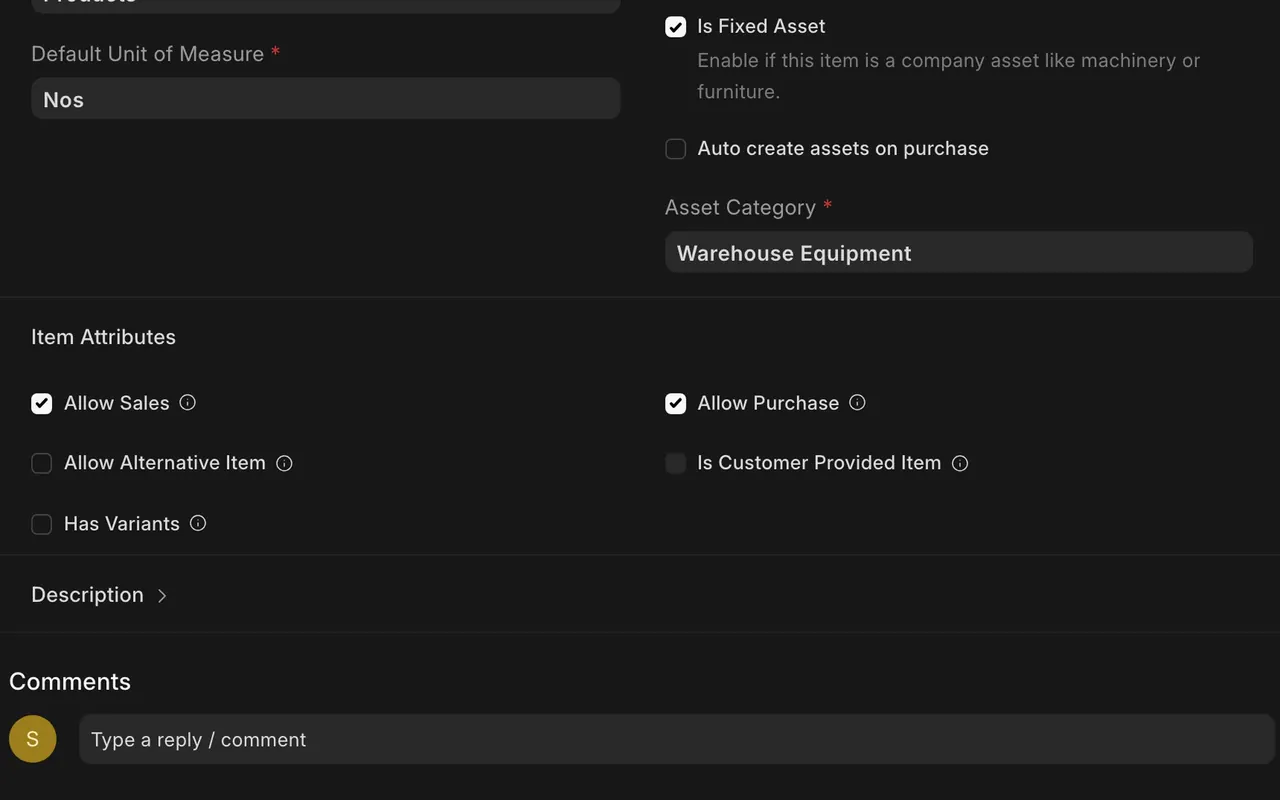The image size is (1280, 800).
Task: Uncheck the Allow Sales checkbox
Action: coord(42,404)
